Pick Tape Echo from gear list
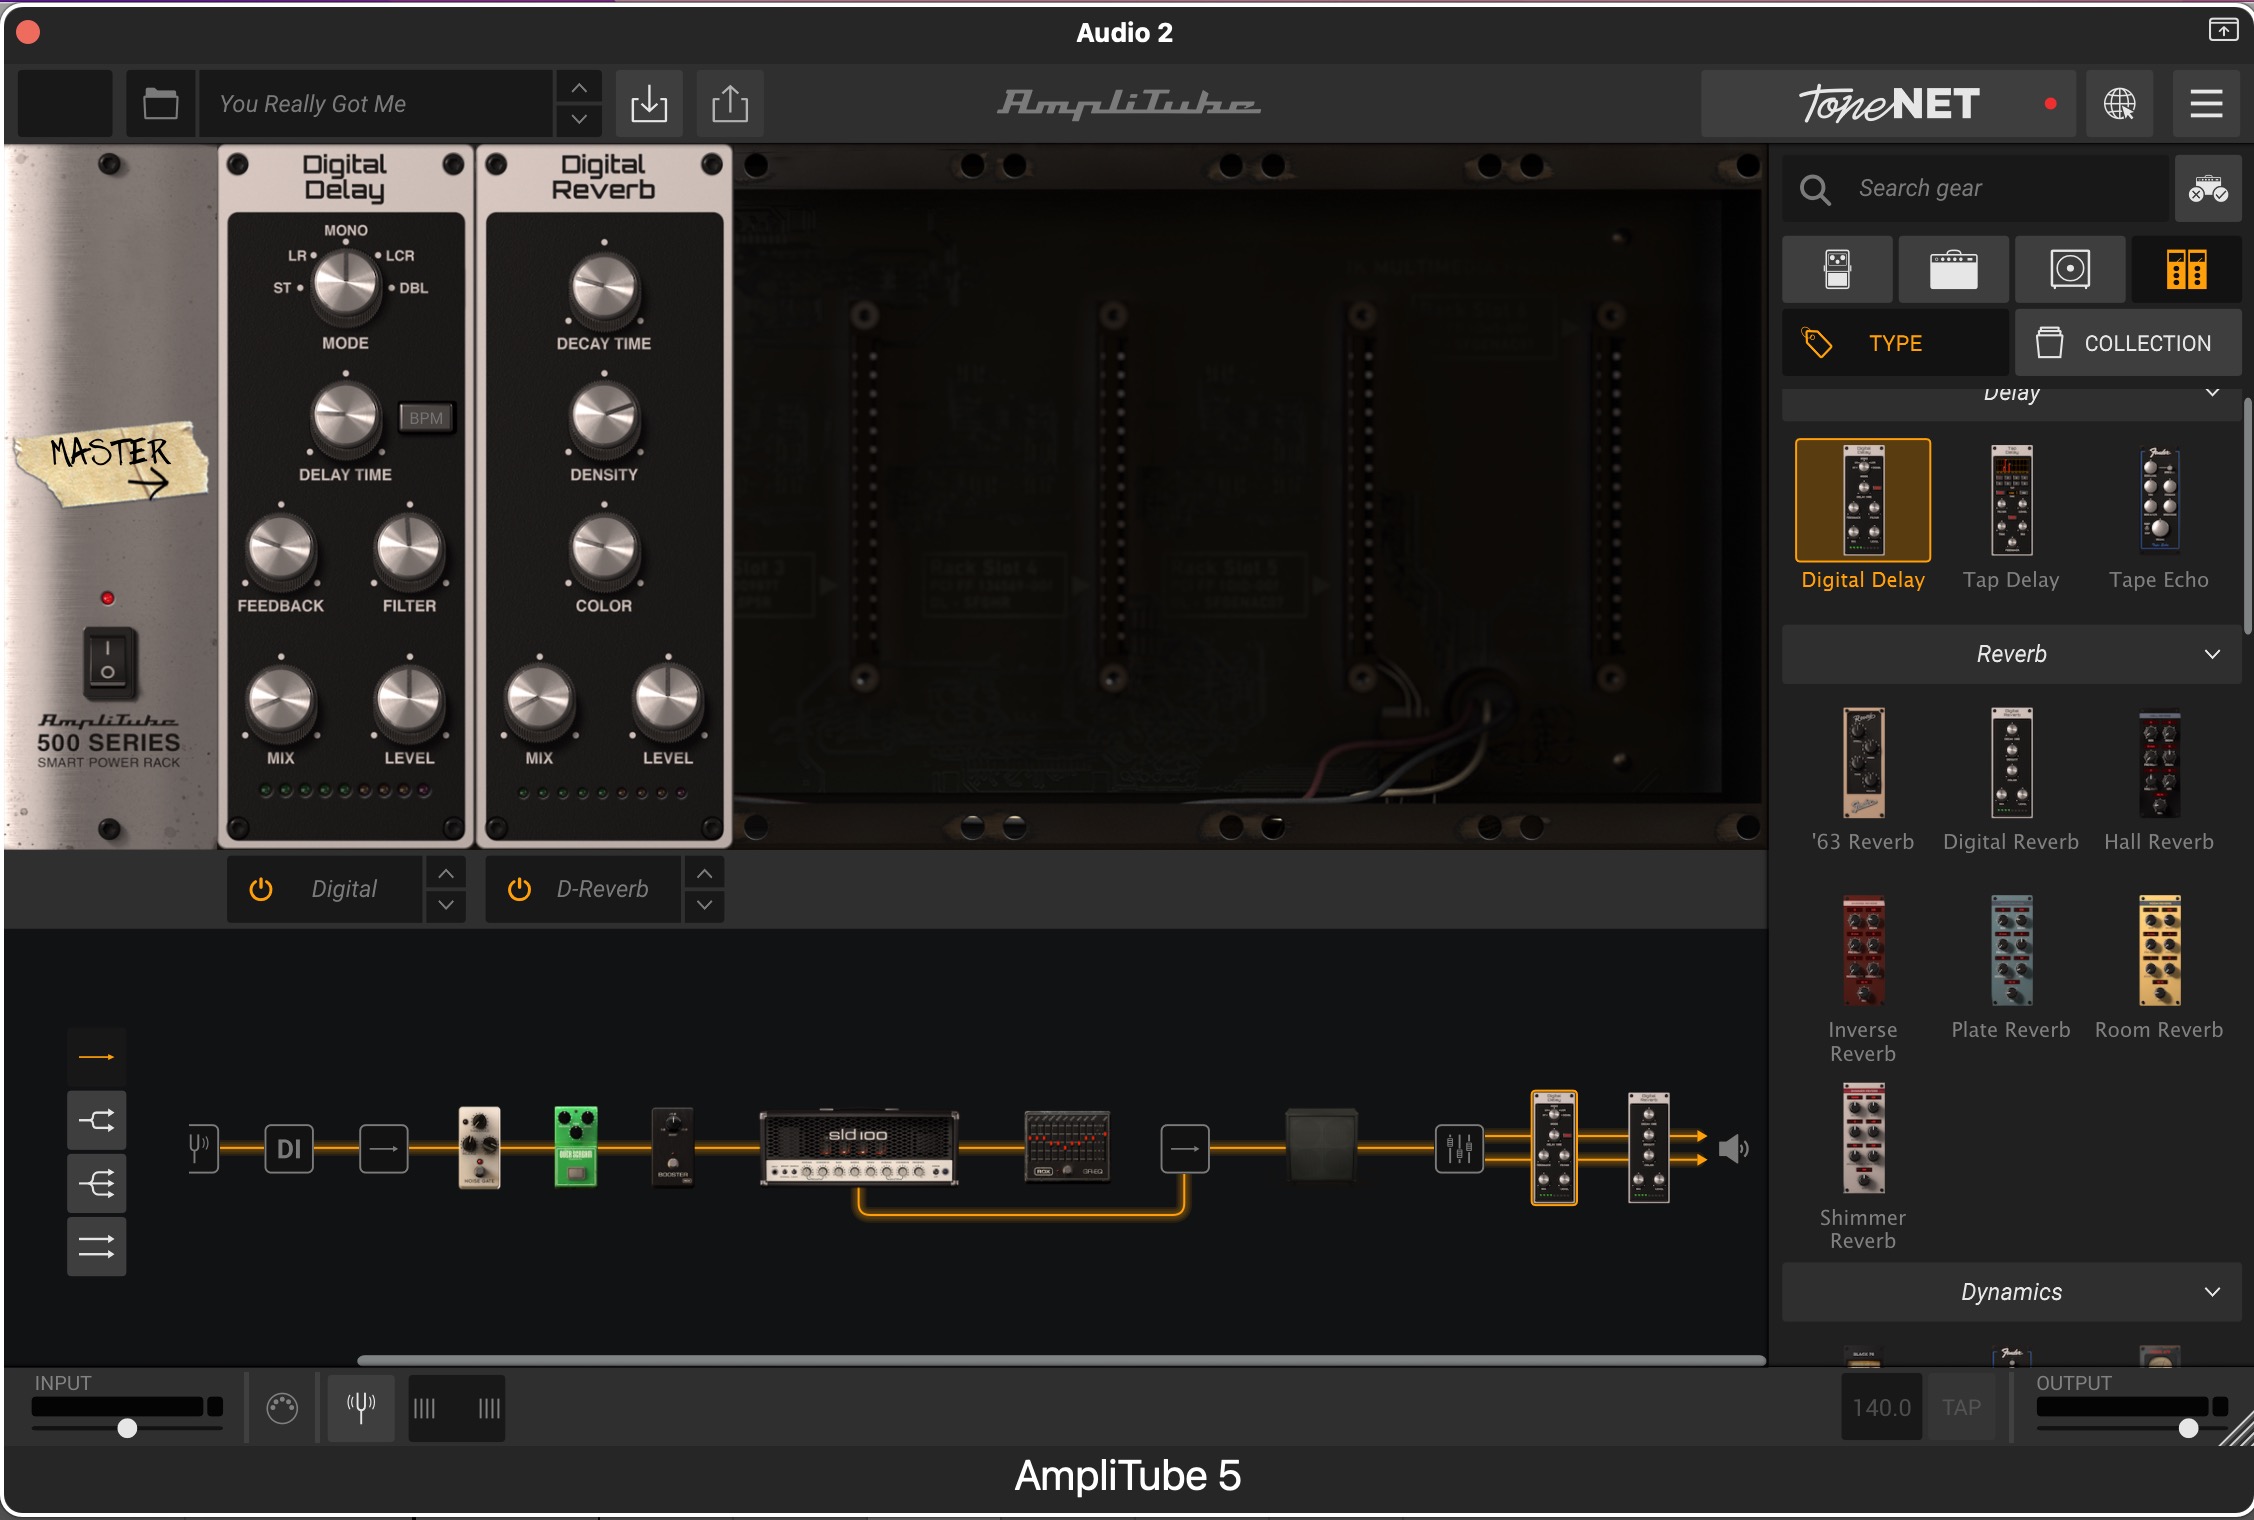 2159,517
